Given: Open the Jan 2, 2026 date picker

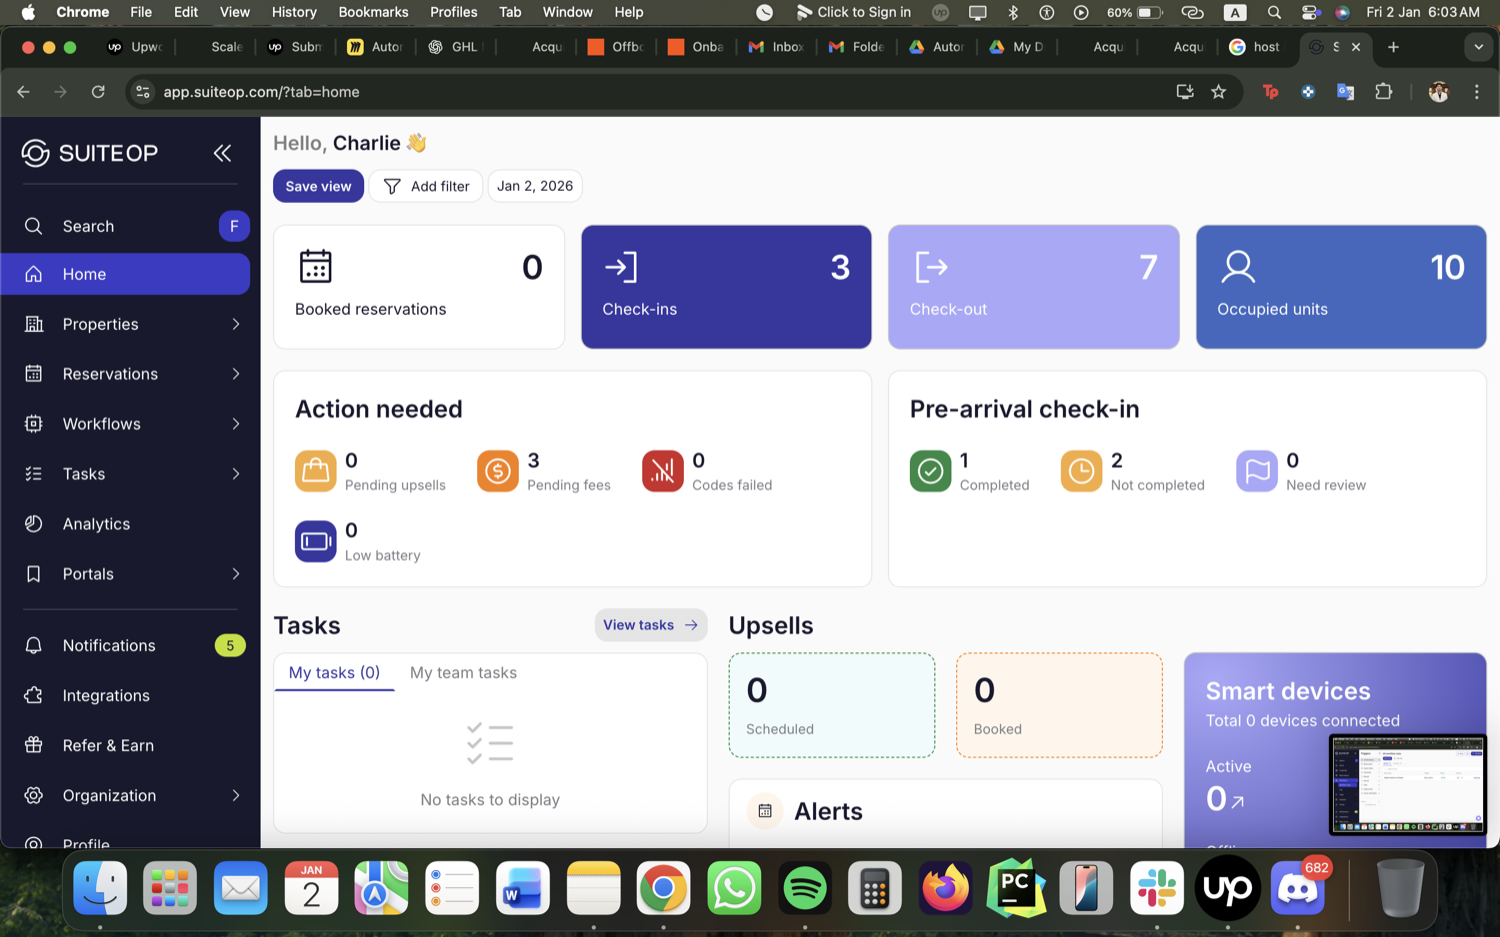Looking at the screenshot, I should click(535, 186).
